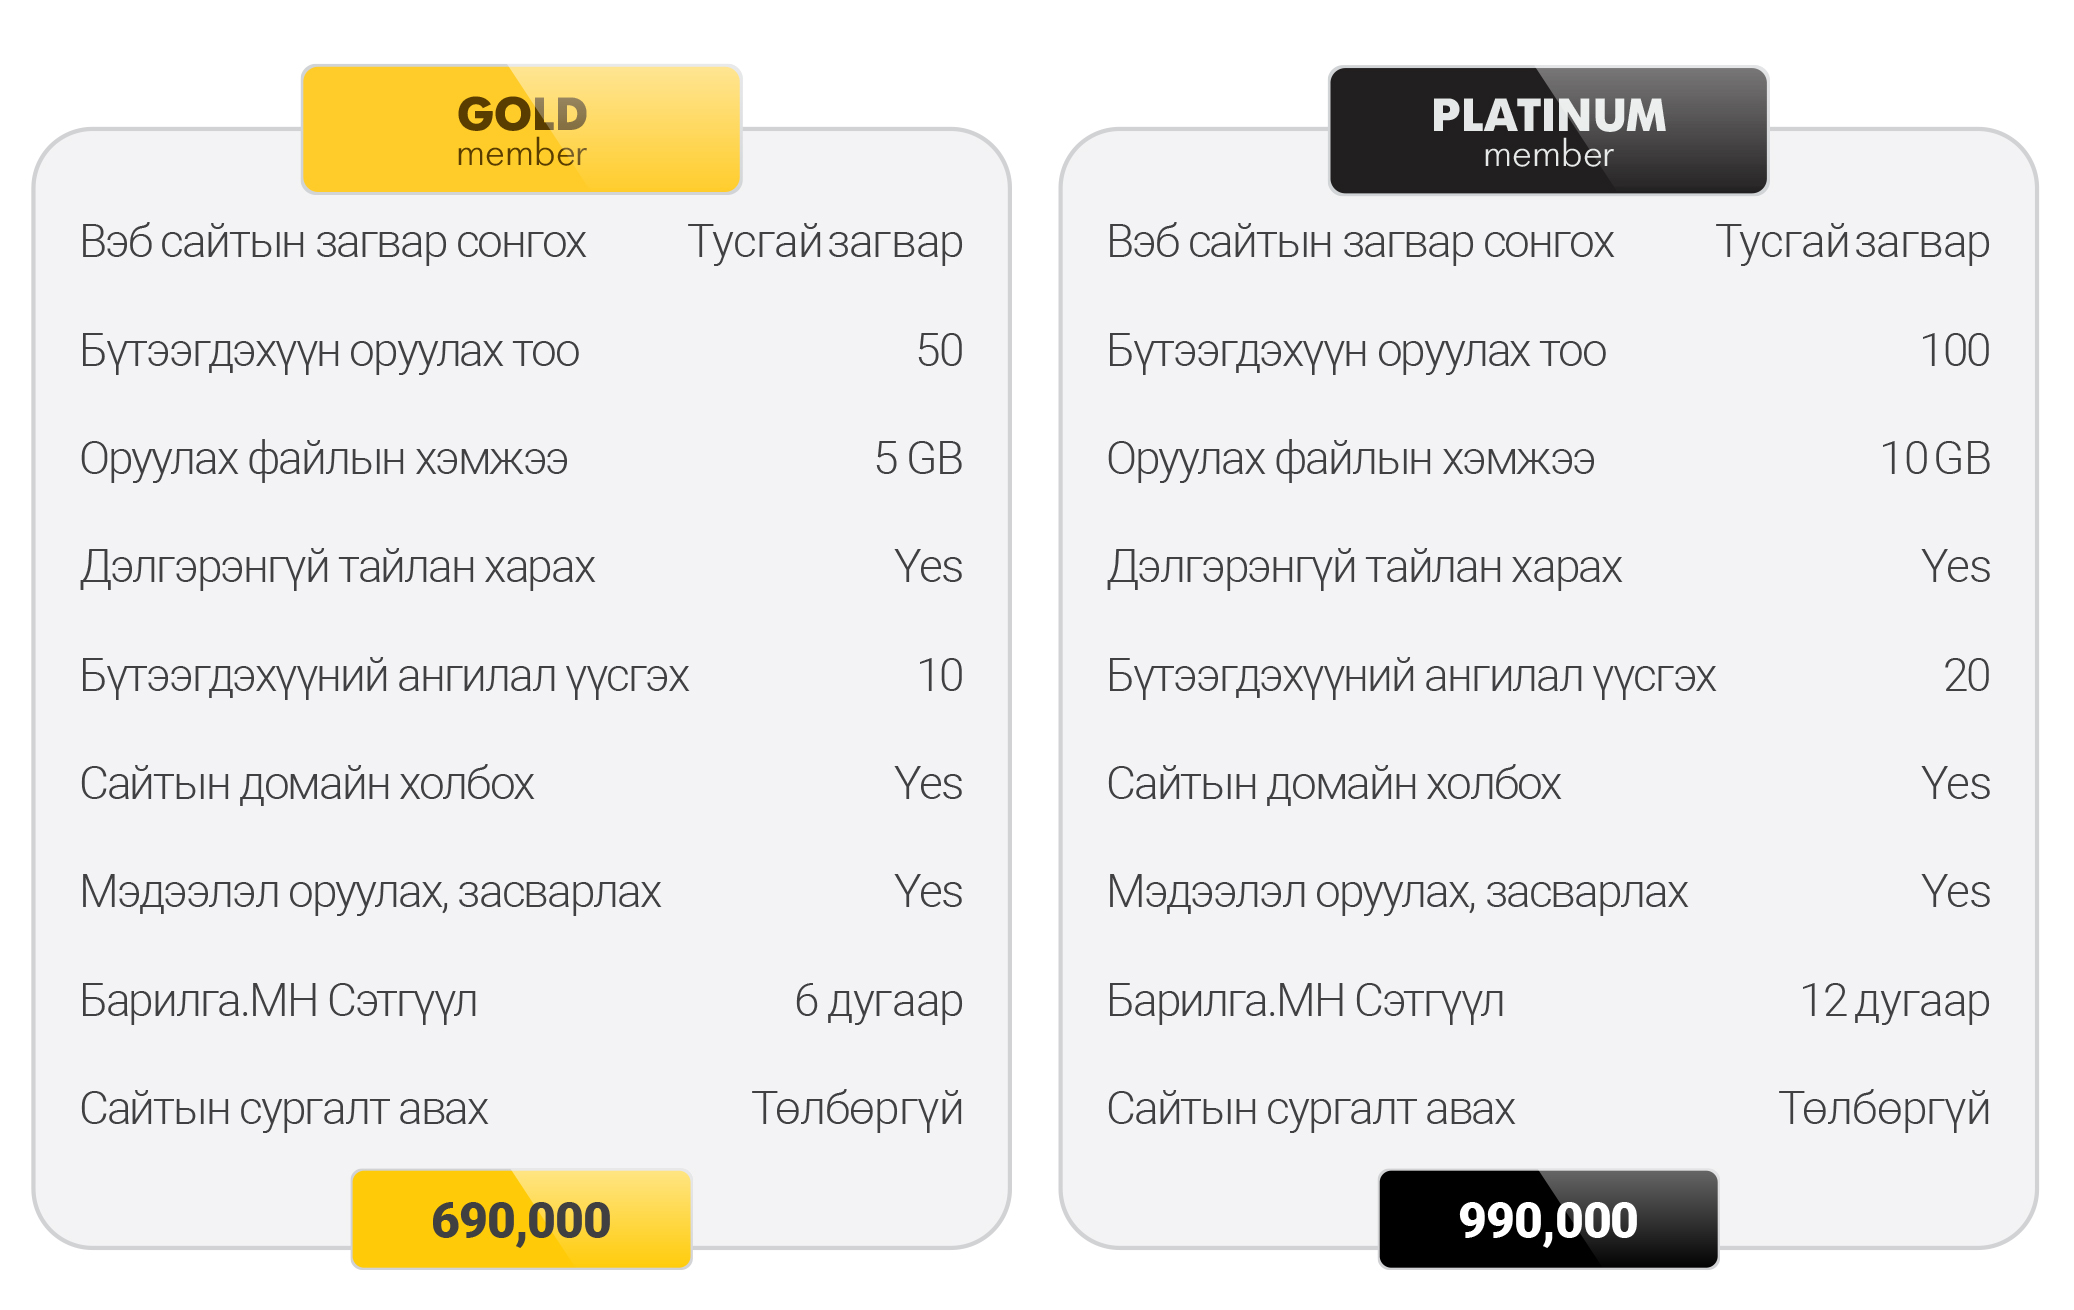Viewport: 2074px width, 1310px height.
Task: Click the product count value 50
Action: coord(939,350)
